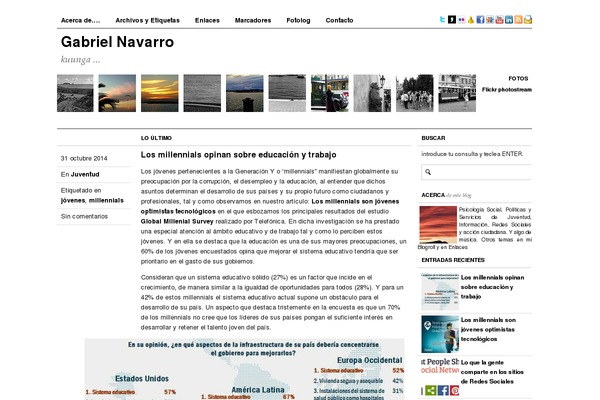Image resolution: width=600 pixels, height=400 pixels.
Task: Open 'Lo que la gente comparte' recent entry
Action: [x=492, y=372]
